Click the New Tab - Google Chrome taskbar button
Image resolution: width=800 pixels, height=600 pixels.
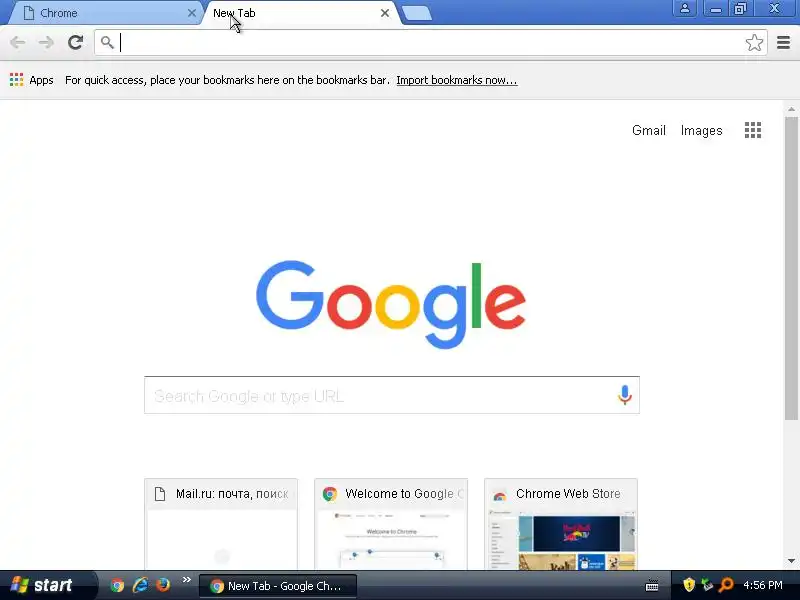point(278,586)
